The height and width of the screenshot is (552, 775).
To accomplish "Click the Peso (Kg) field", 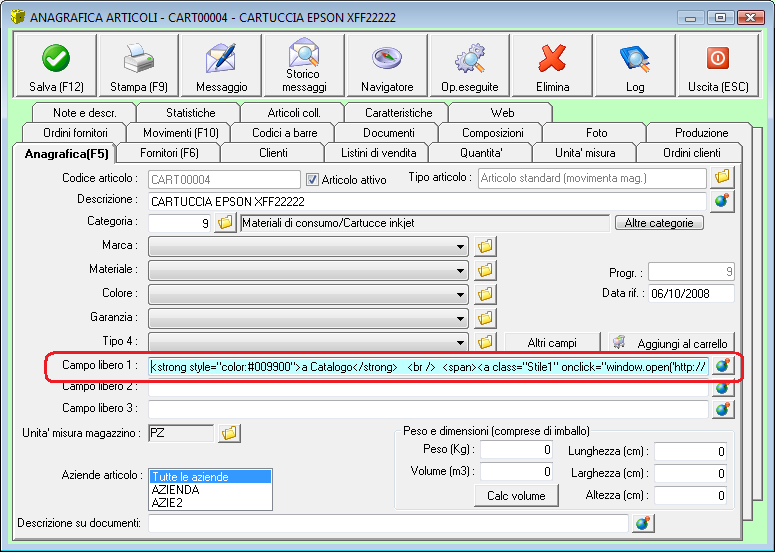I will pos(517,450).
